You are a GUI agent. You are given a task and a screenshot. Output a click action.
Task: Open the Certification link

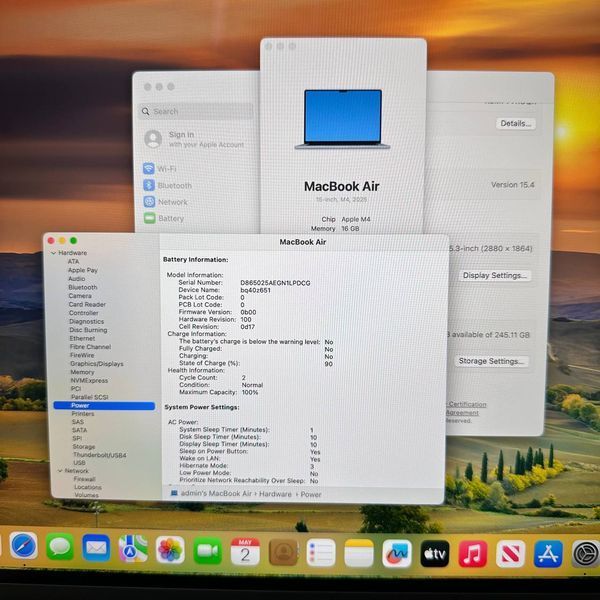(x=467, y=404)
